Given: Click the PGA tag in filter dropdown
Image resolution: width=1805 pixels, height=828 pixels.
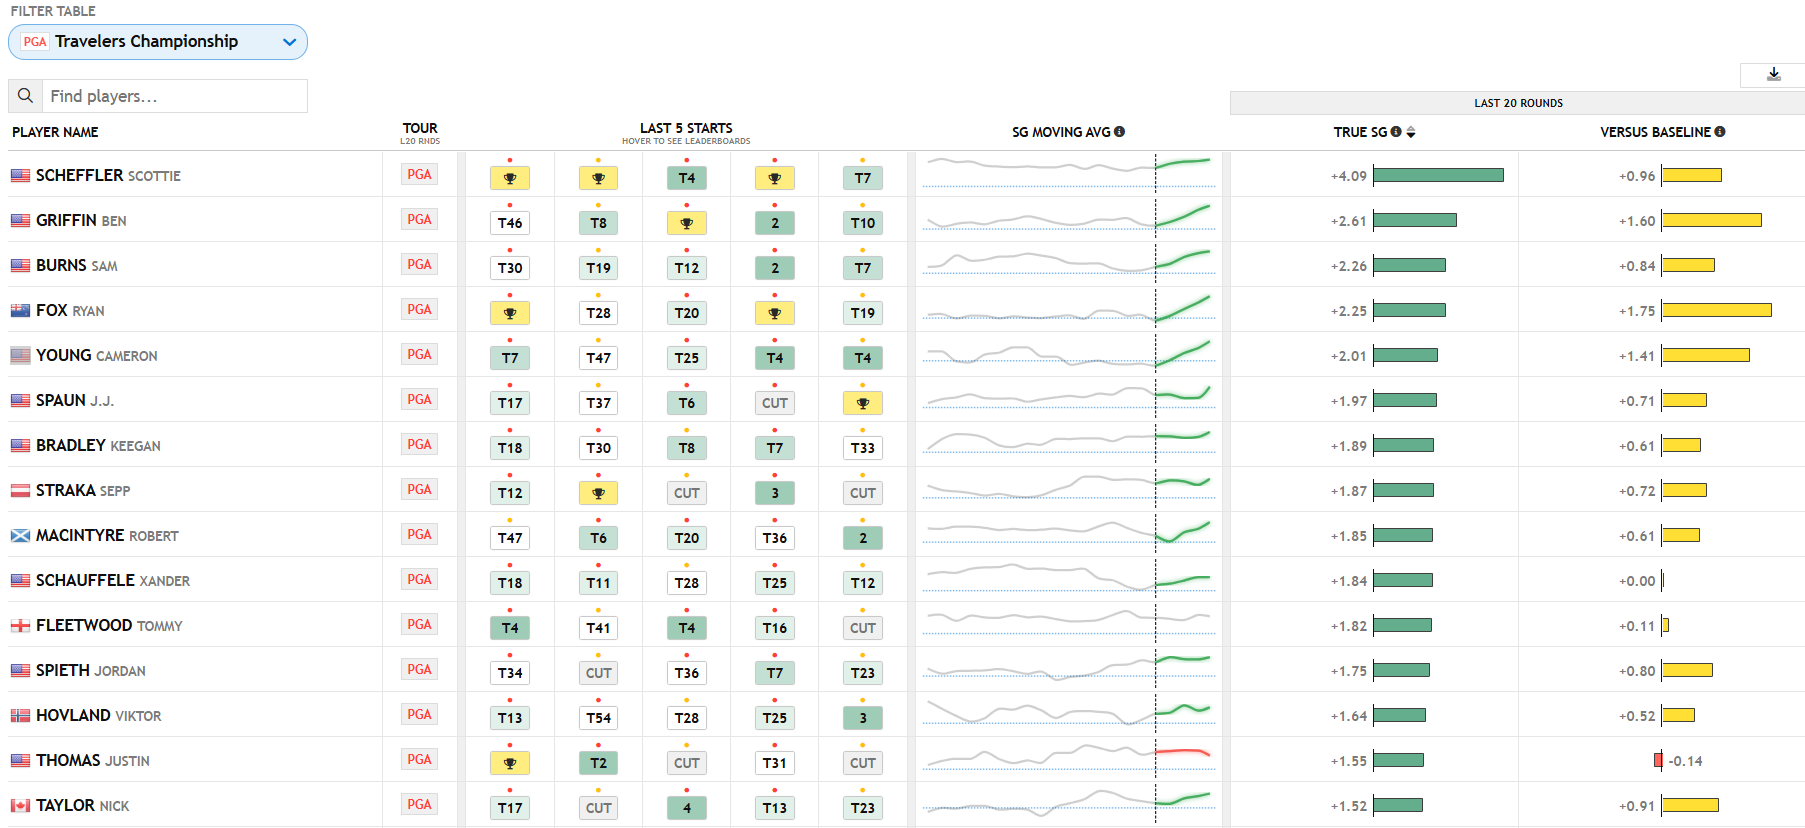Looking at the screenshot, I should click(35, 42).
